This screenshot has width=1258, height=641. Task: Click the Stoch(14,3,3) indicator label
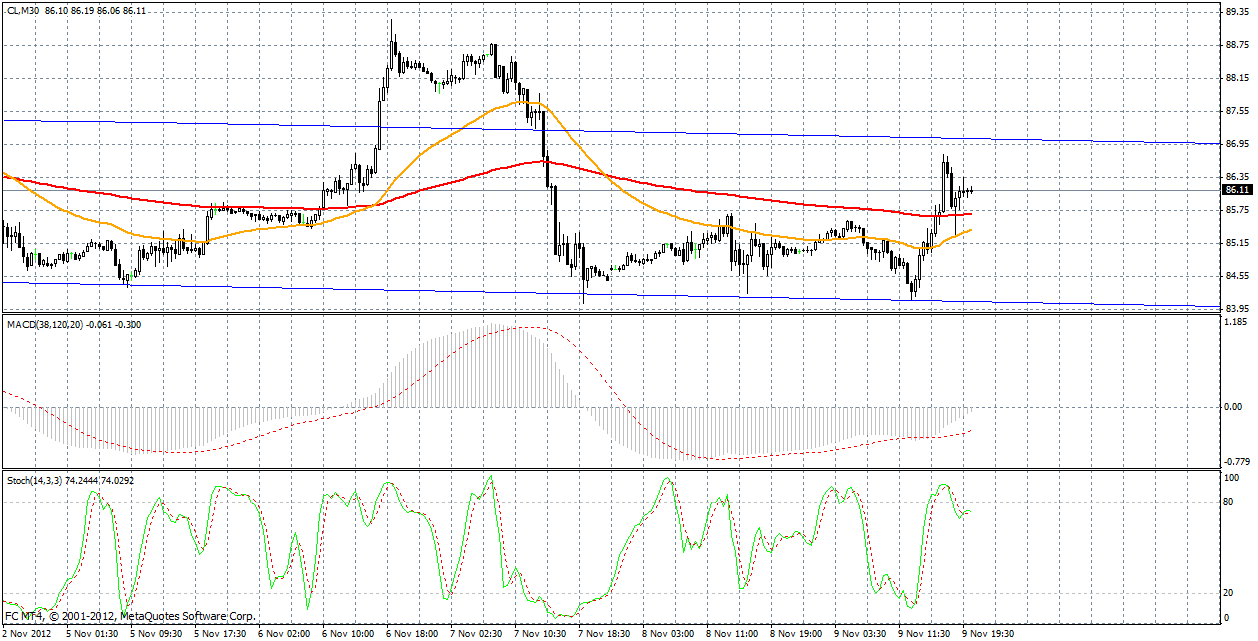34,481
